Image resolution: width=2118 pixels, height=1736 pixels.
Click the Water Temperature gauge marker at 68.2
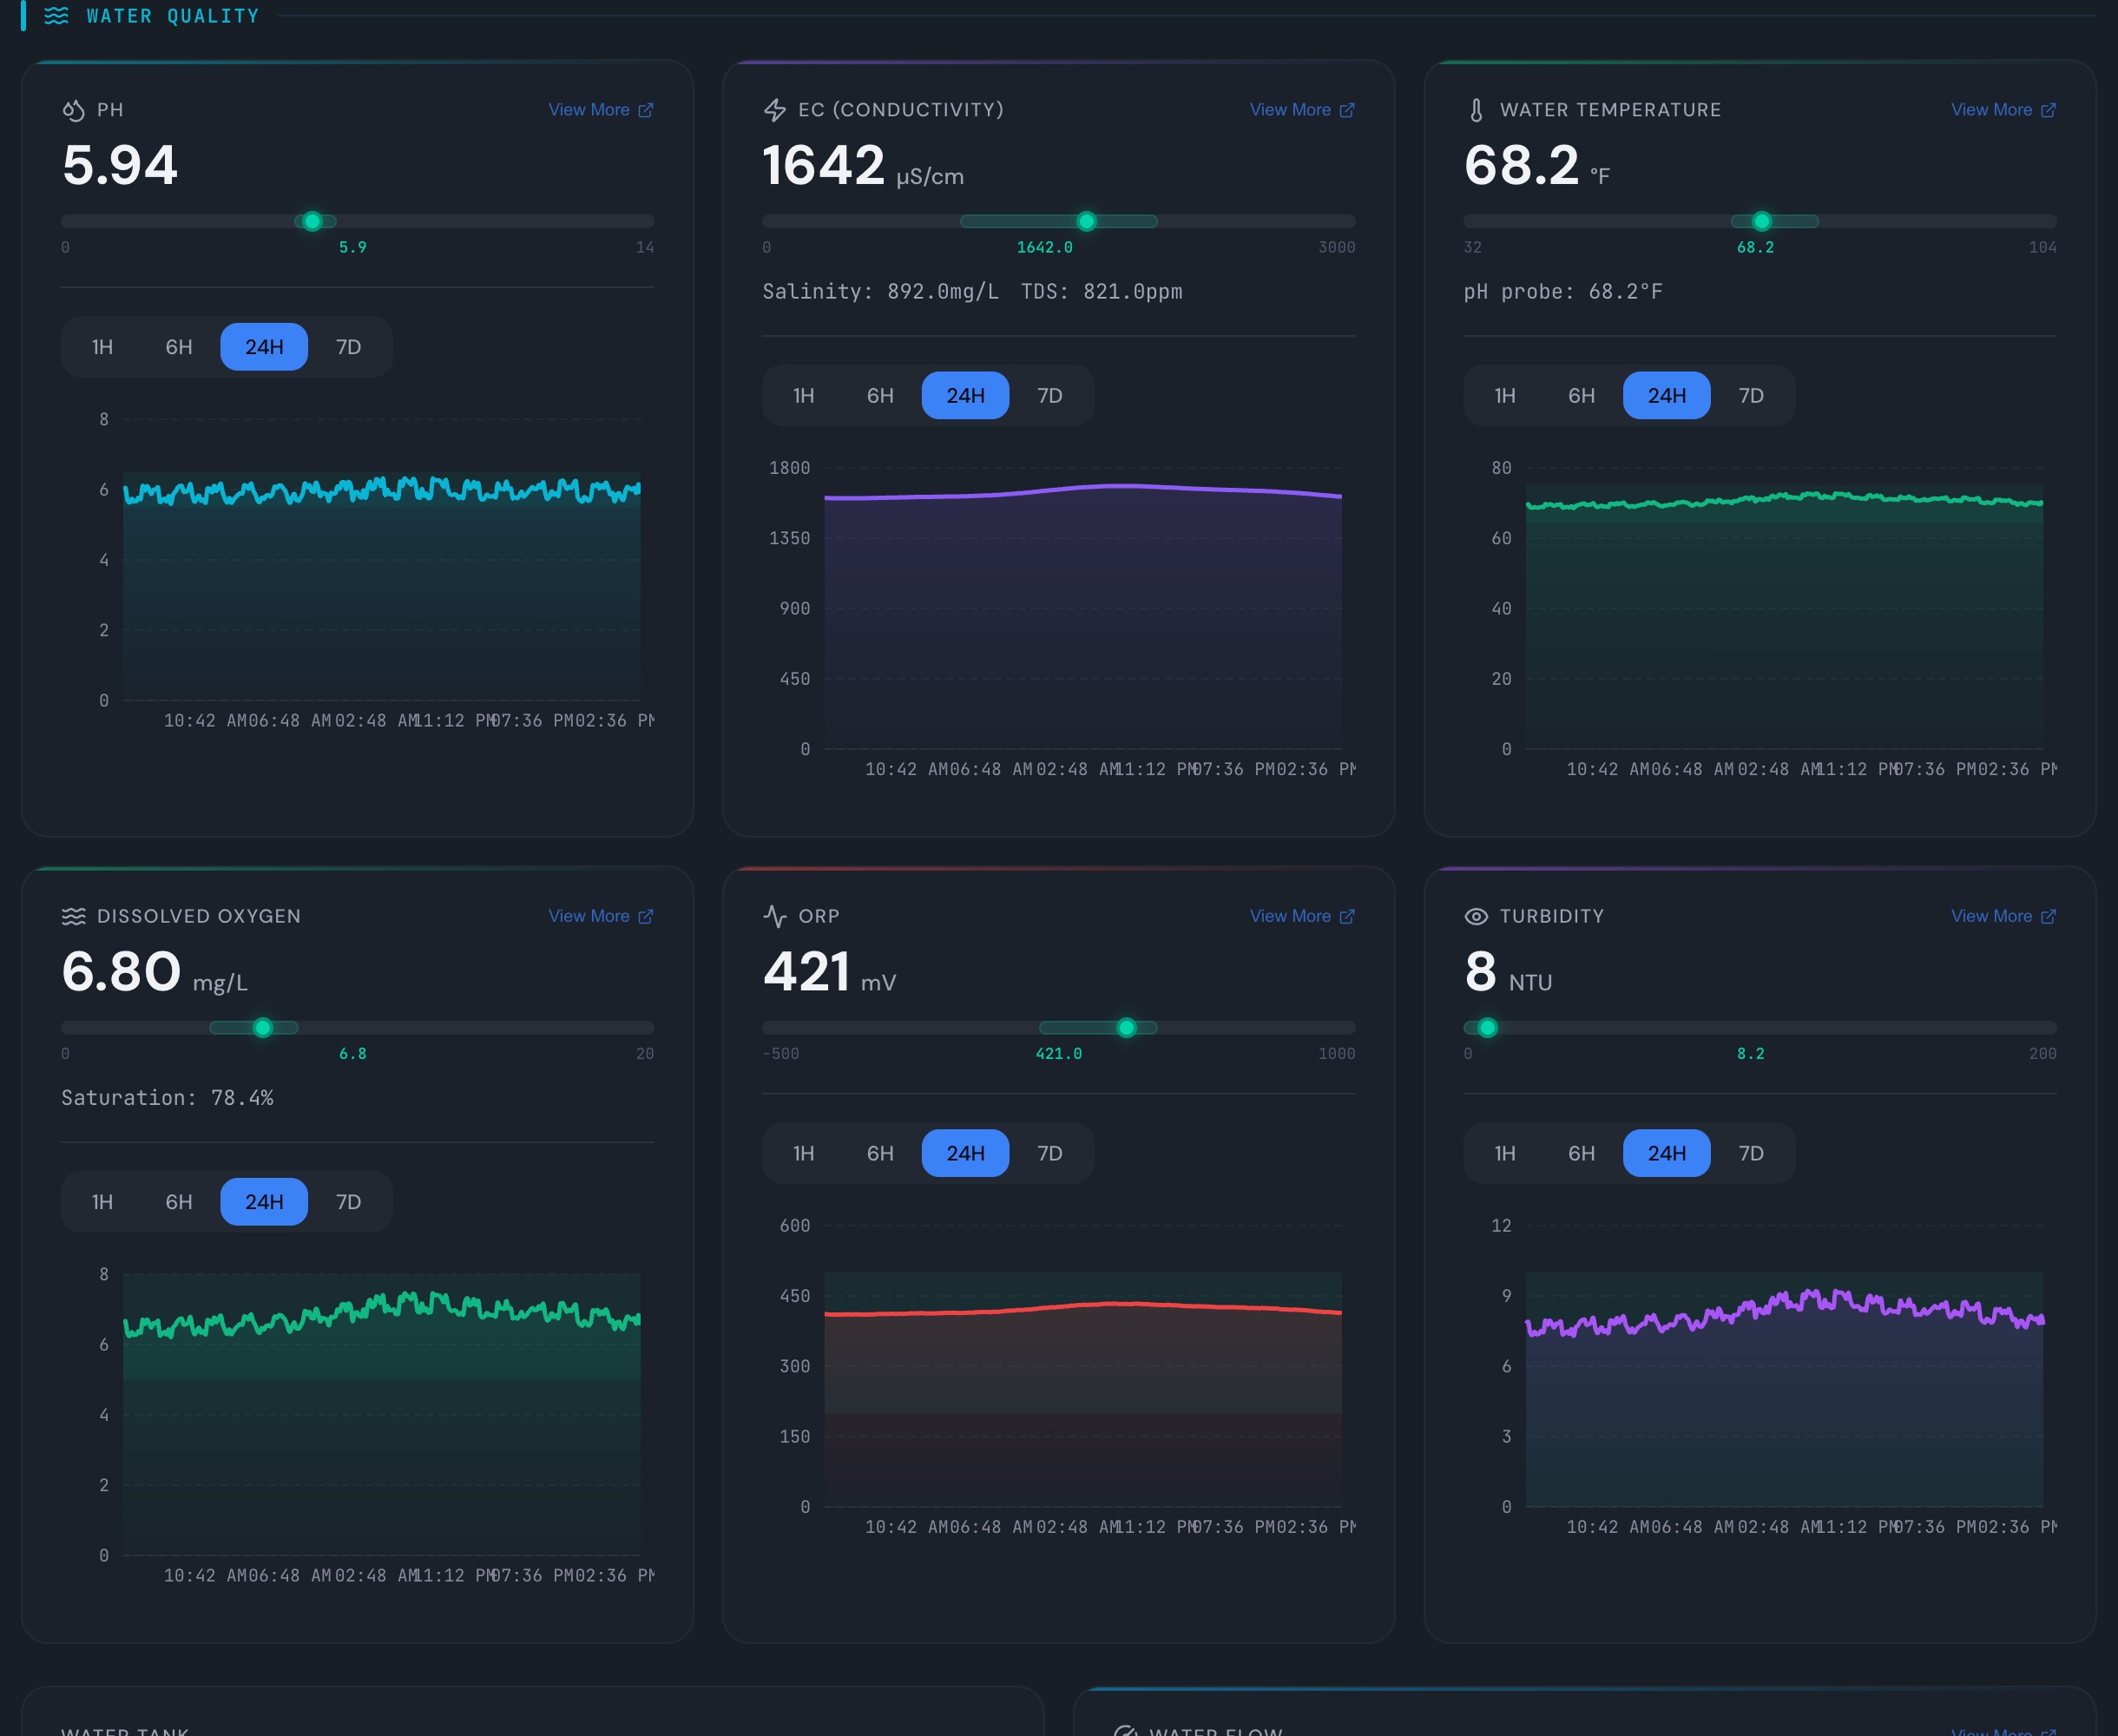(x=1761, y=221)
